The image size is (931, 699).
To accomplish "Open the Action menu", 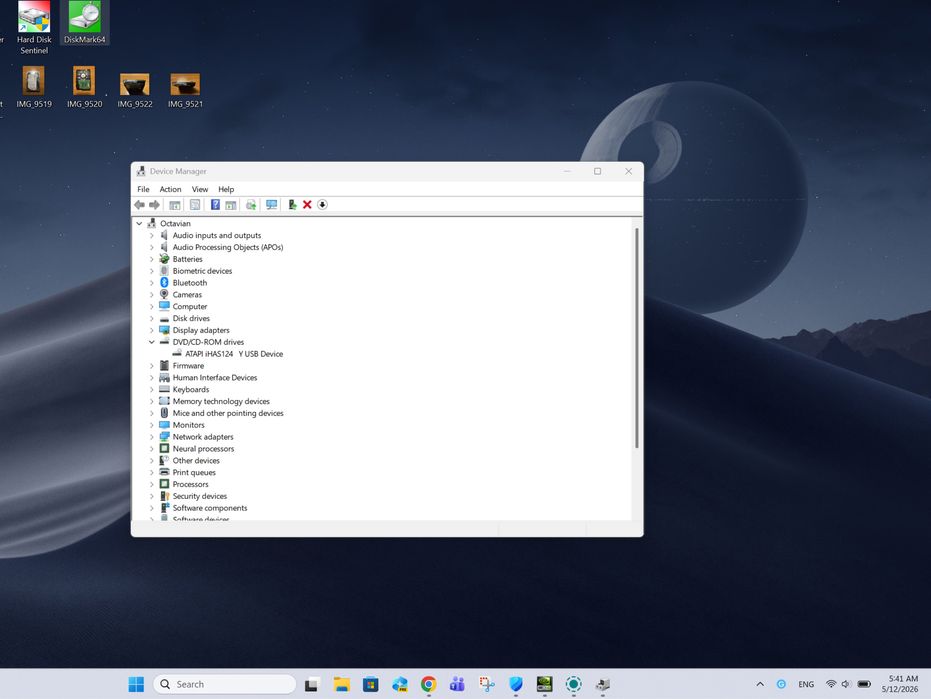I will 170,189.
